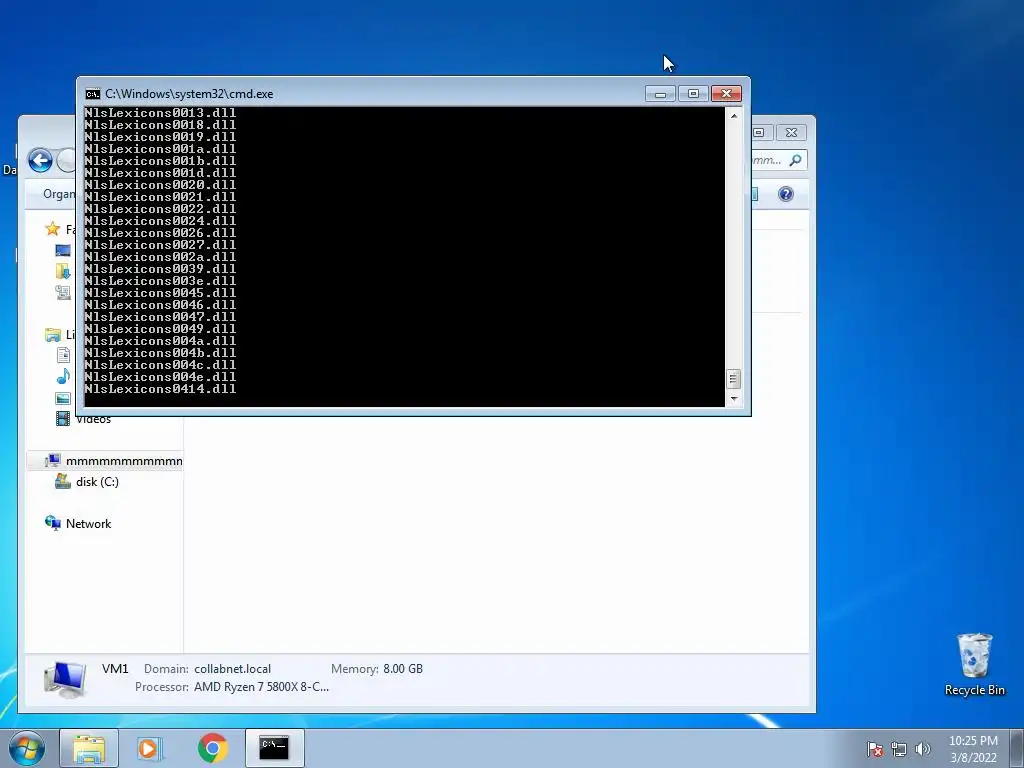Click the VM1 computer icon in details pane
1024x768 pixels.
[x=65, y=678]
